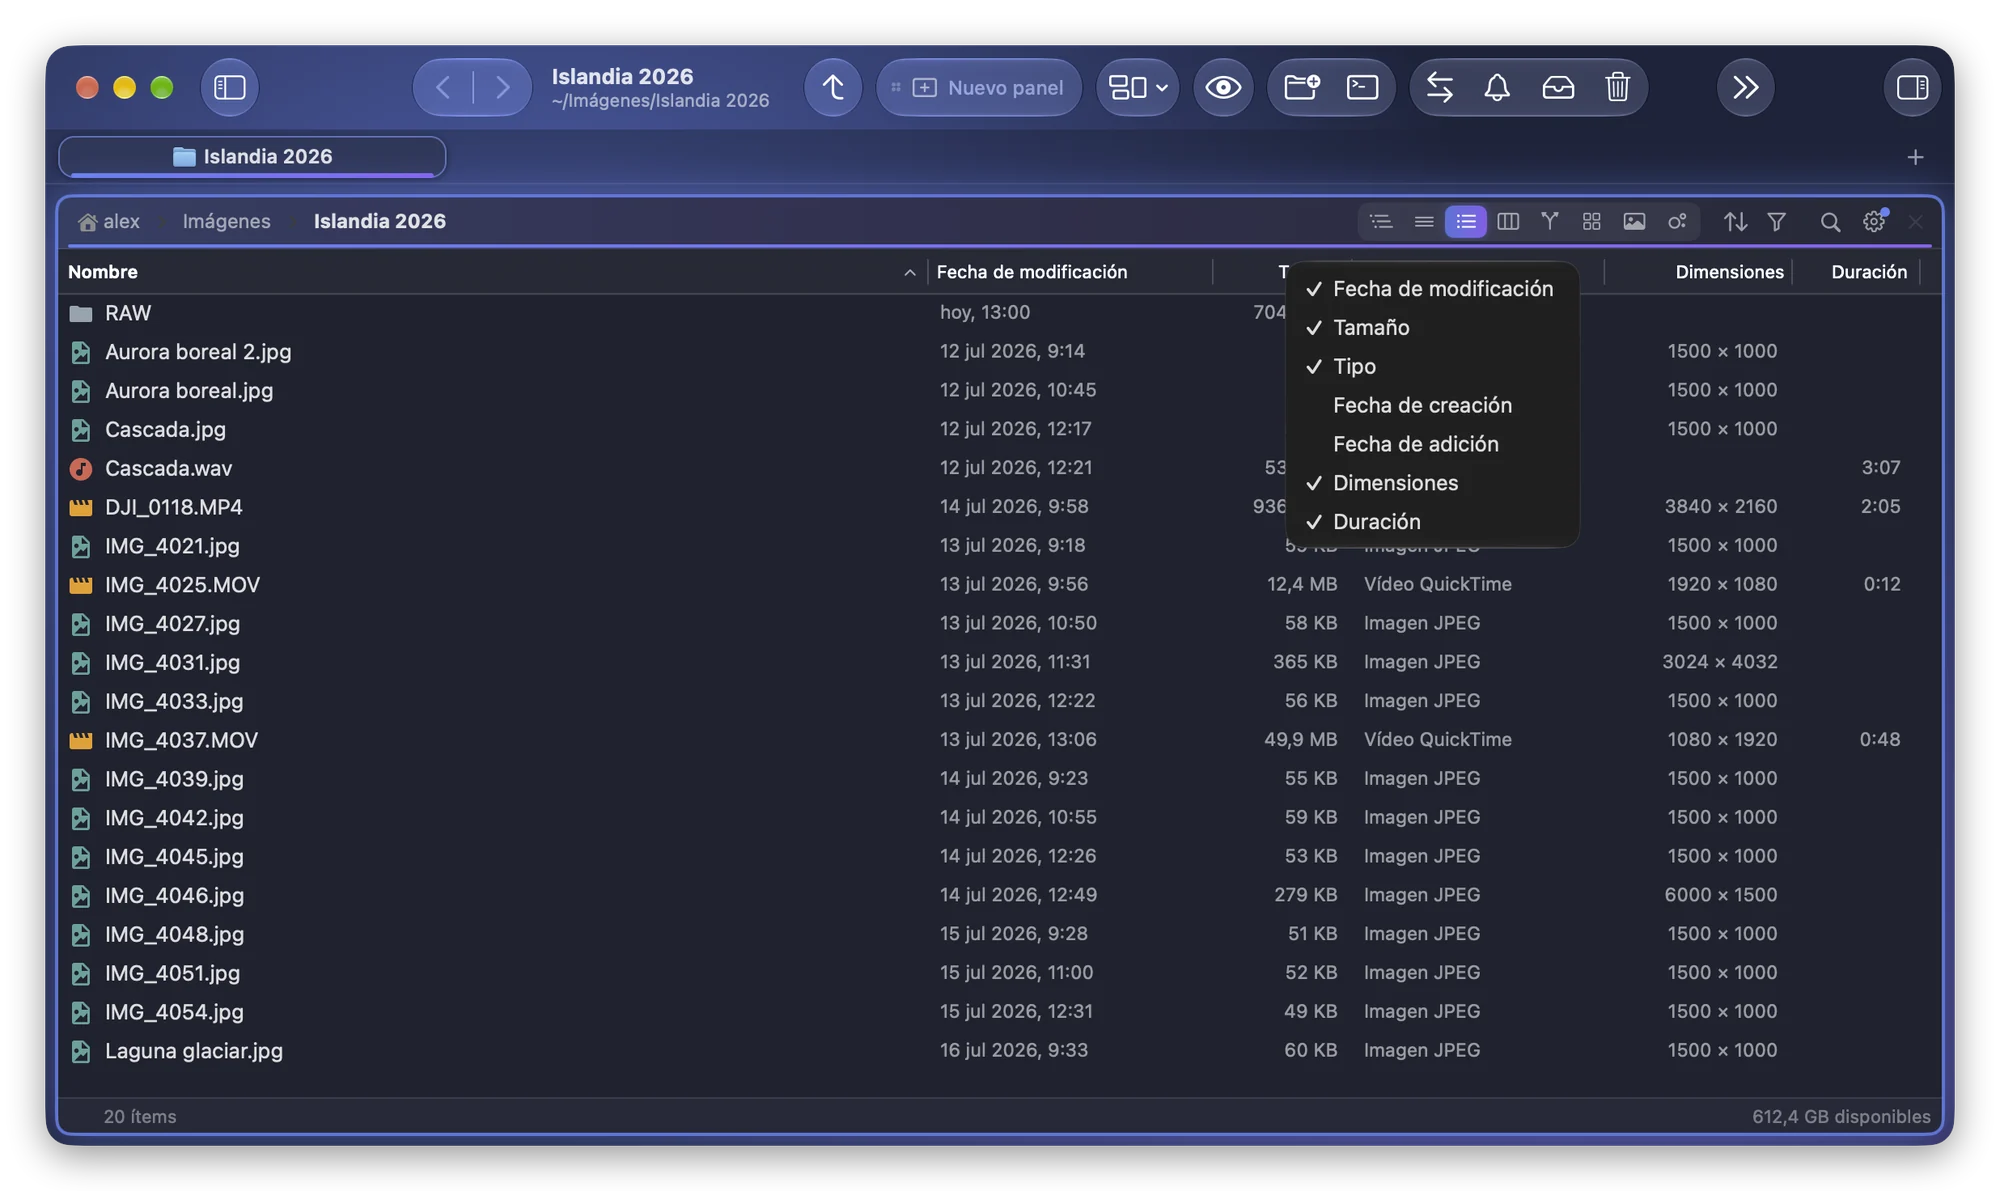Uncheck Tipo column option

click(x=1432, y=367)
